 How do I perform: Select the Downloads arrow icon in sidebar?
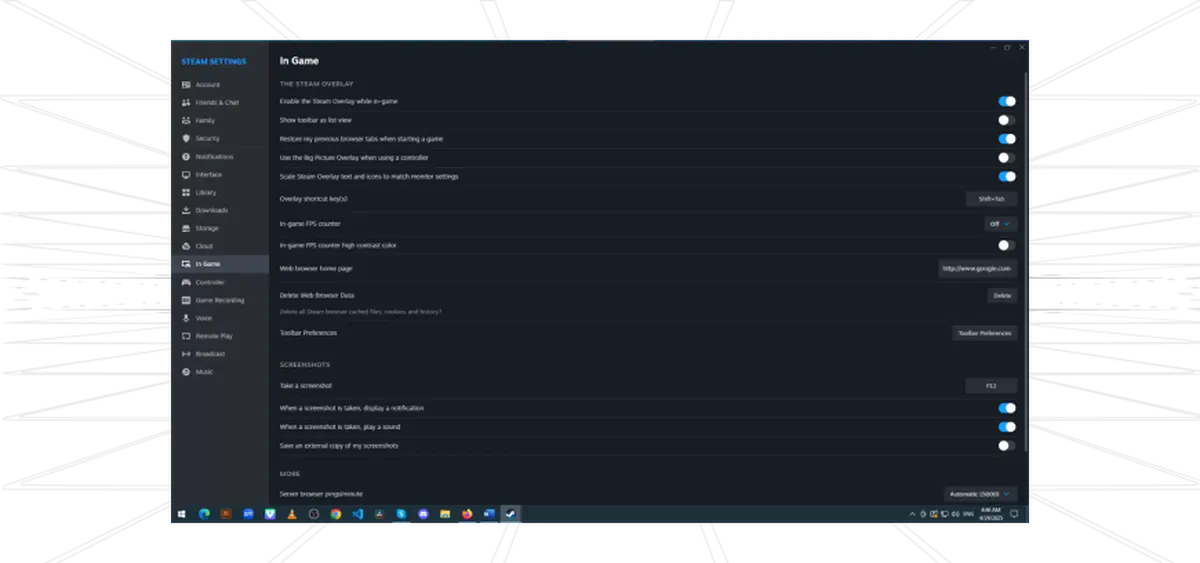pos(186,211)
